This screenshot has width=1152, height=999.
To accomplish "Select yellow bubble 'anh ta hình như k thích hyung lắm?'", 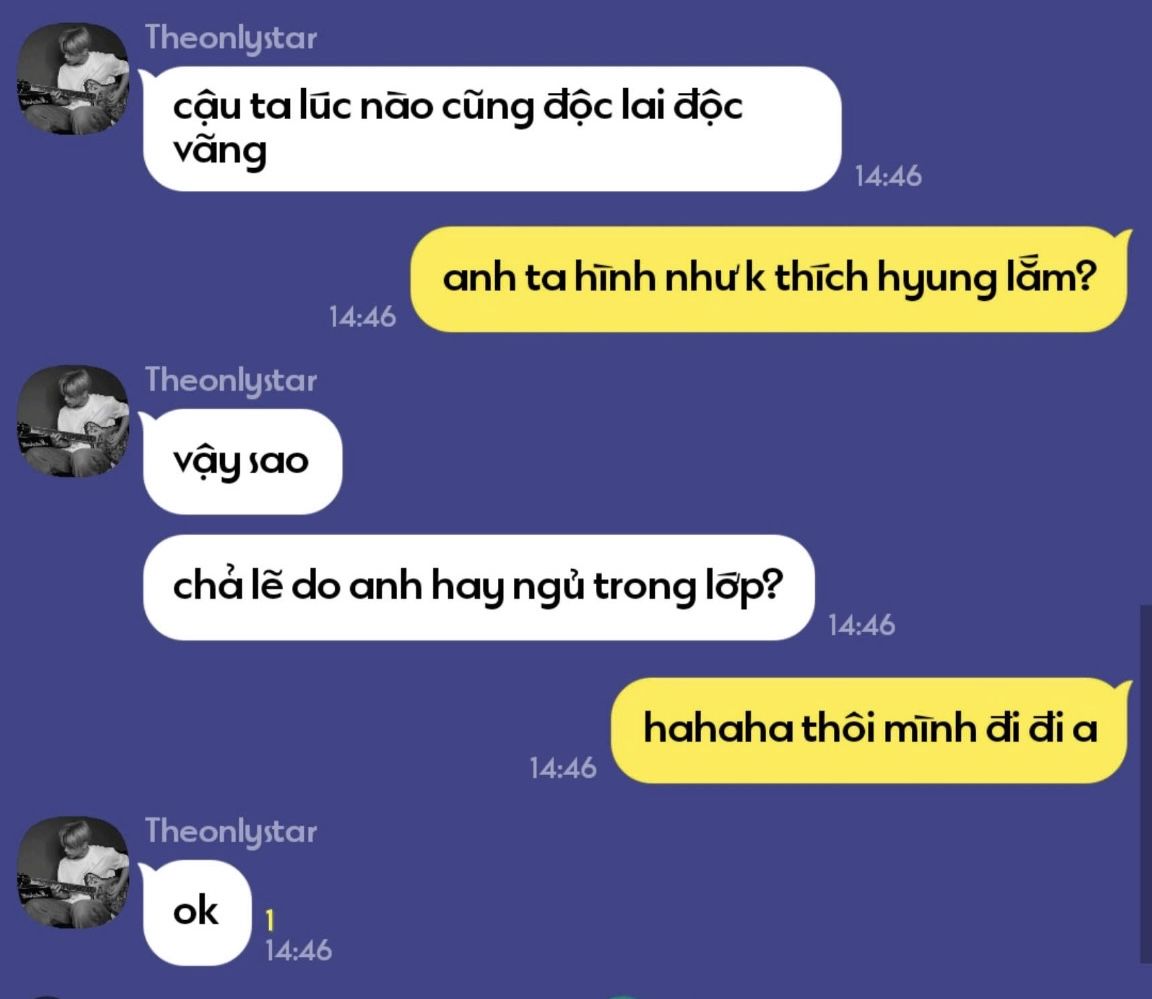I will coord(769,279).
